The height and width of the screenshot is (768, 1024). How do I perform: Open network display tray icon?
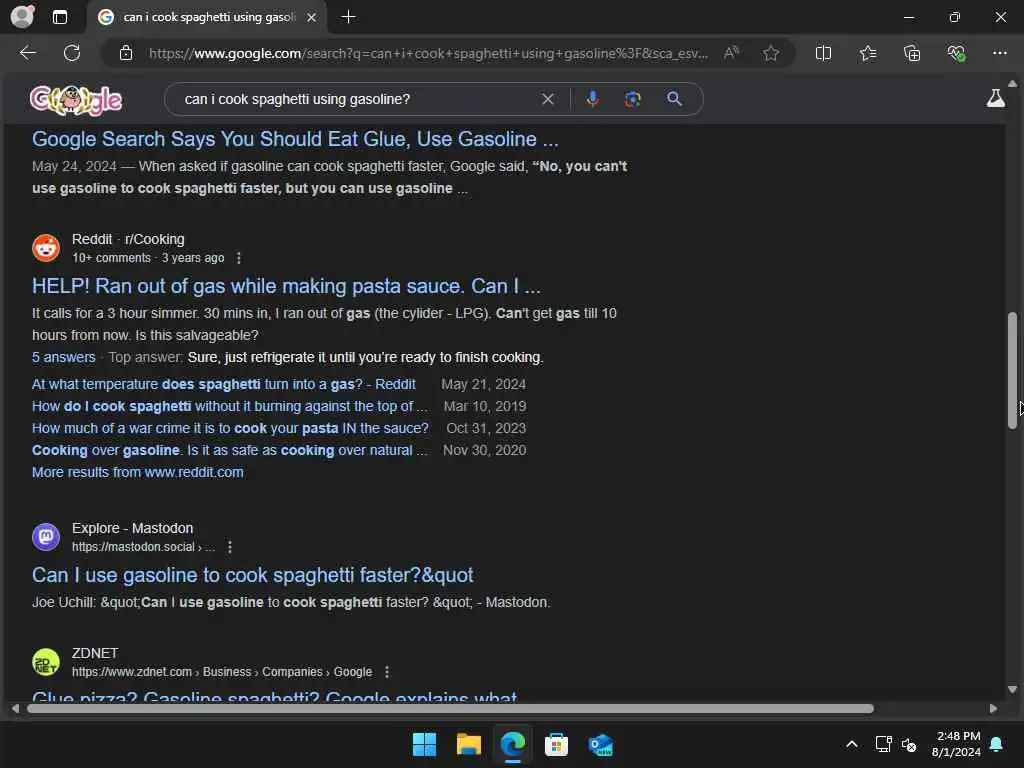point(883,744)
